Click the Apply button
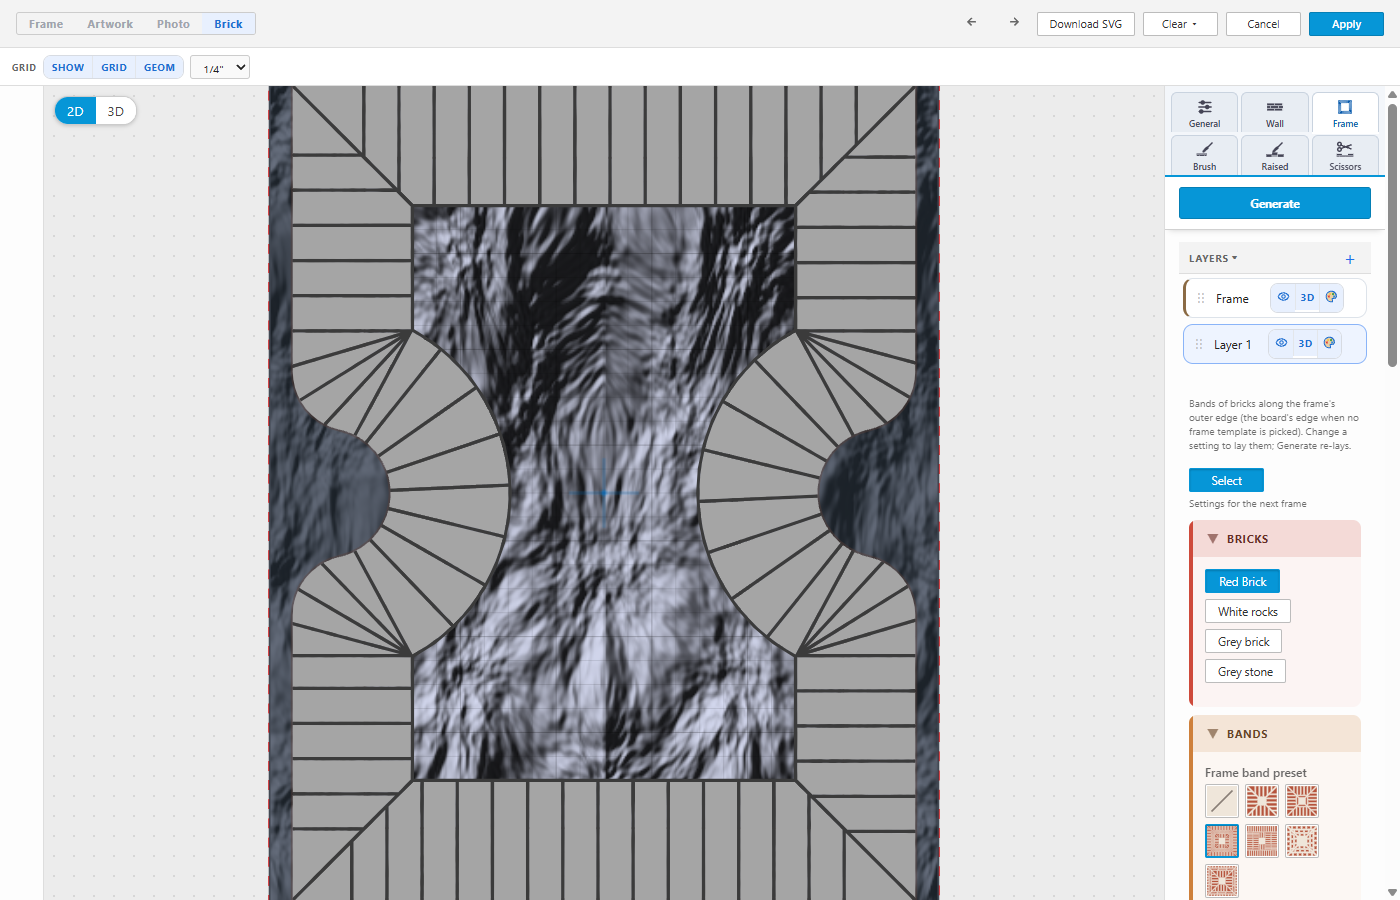Screen dimensions: 1400x900 (x=1346, y=24)
